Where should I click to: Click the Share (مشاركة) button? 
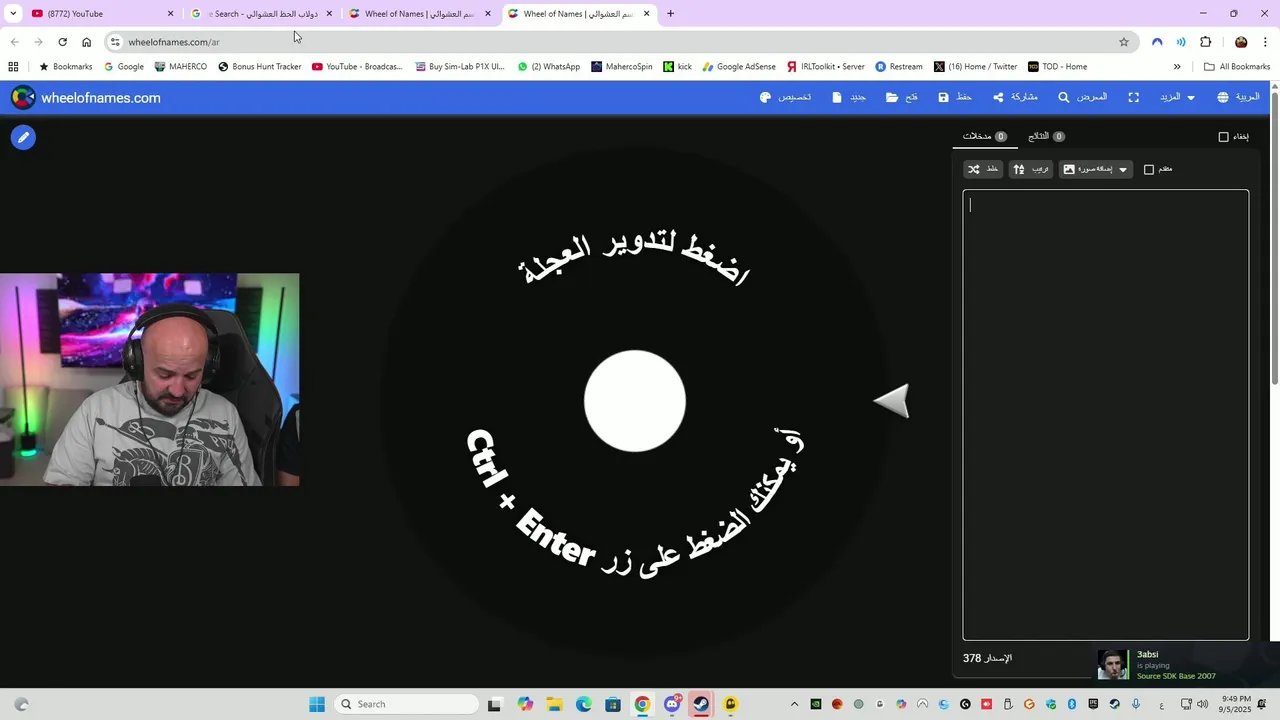point(1015,97)
